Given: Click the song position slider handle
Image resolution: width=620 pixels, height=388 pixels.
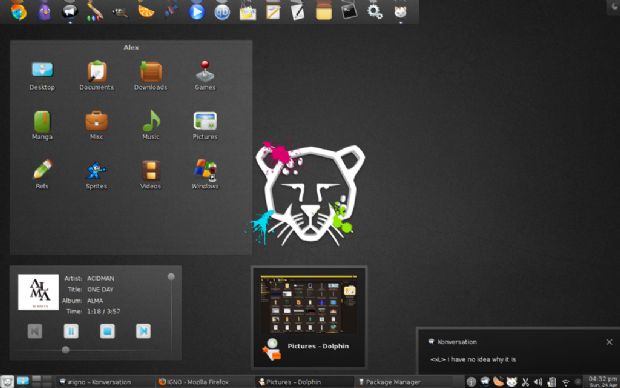Looking at the screenshot, I should coord(66,350).
